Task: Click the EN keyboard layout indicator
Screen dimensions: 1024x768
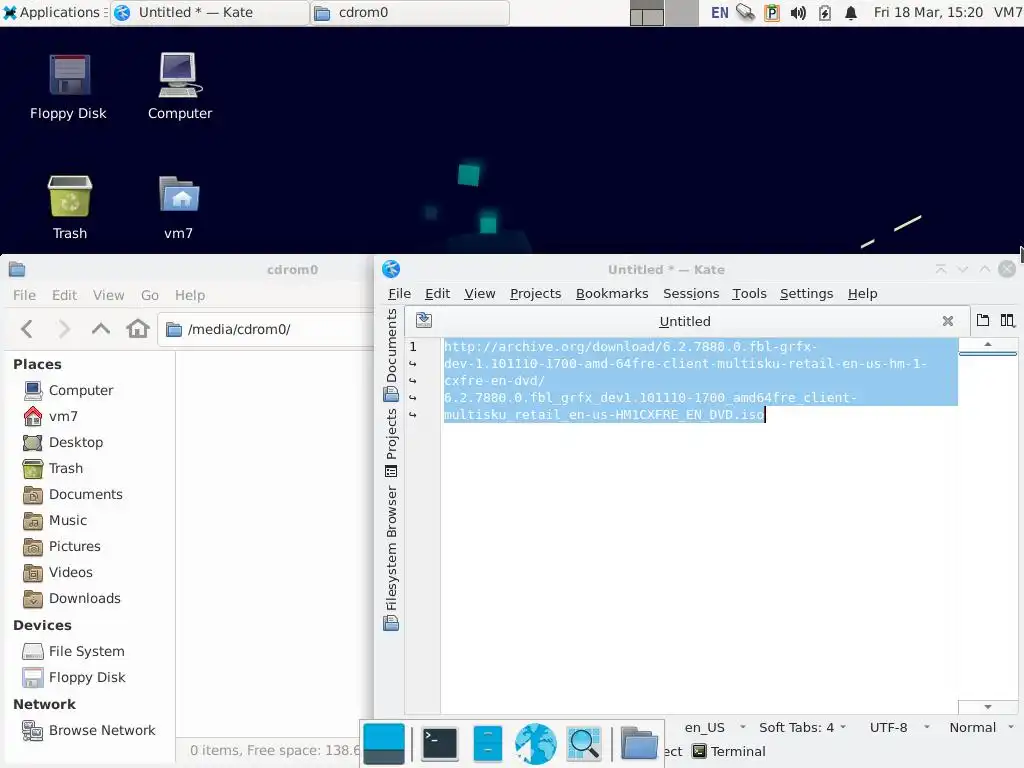Action: (720, 12)
